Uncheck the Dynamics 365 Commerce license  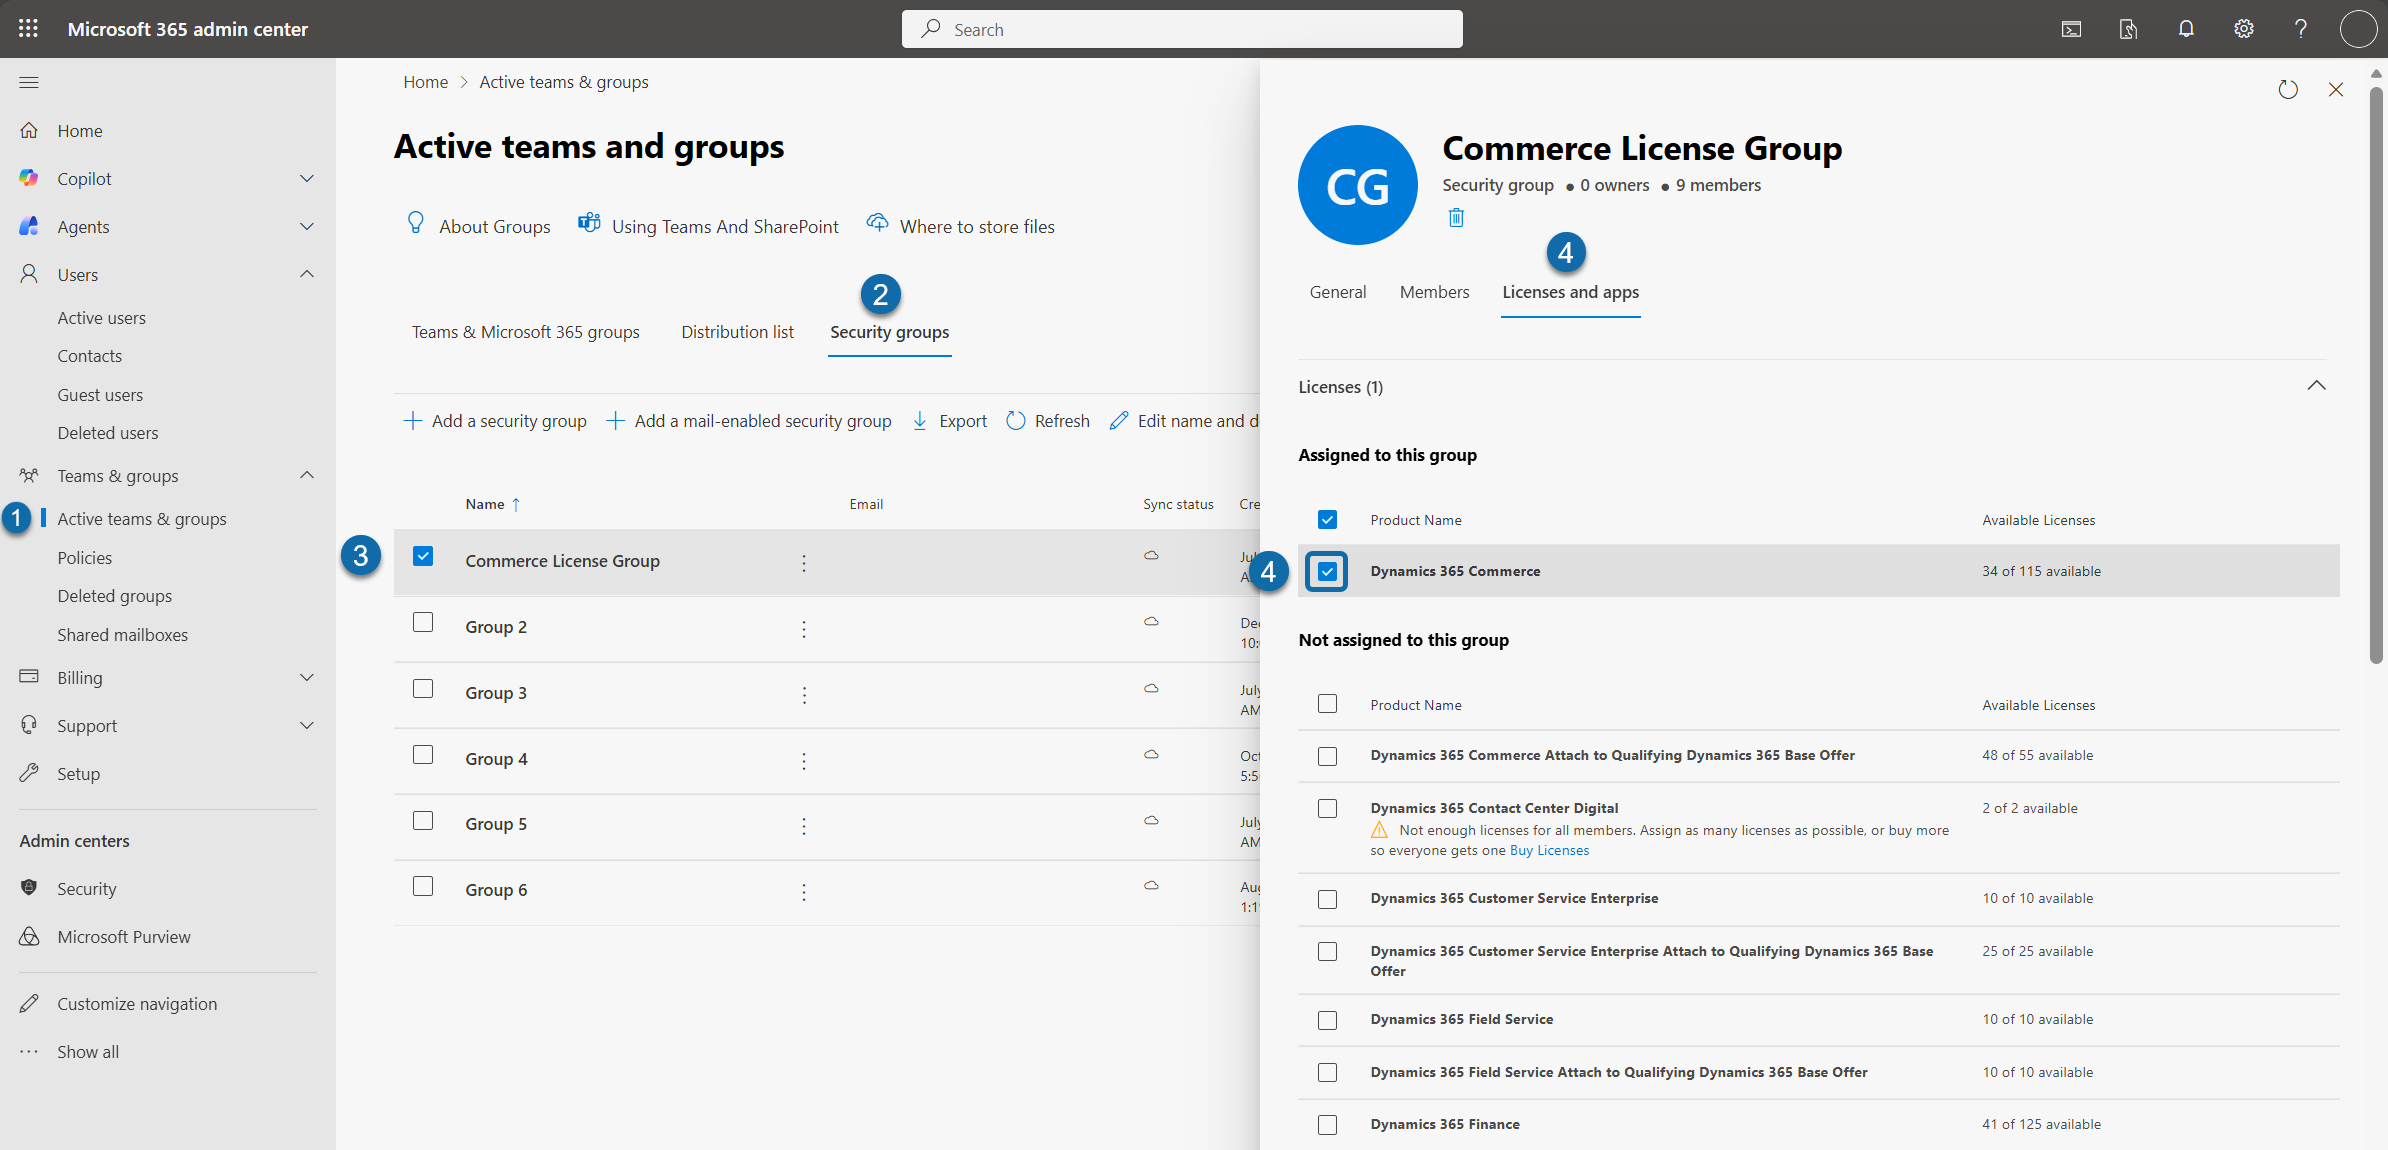tap(1327, 572)
